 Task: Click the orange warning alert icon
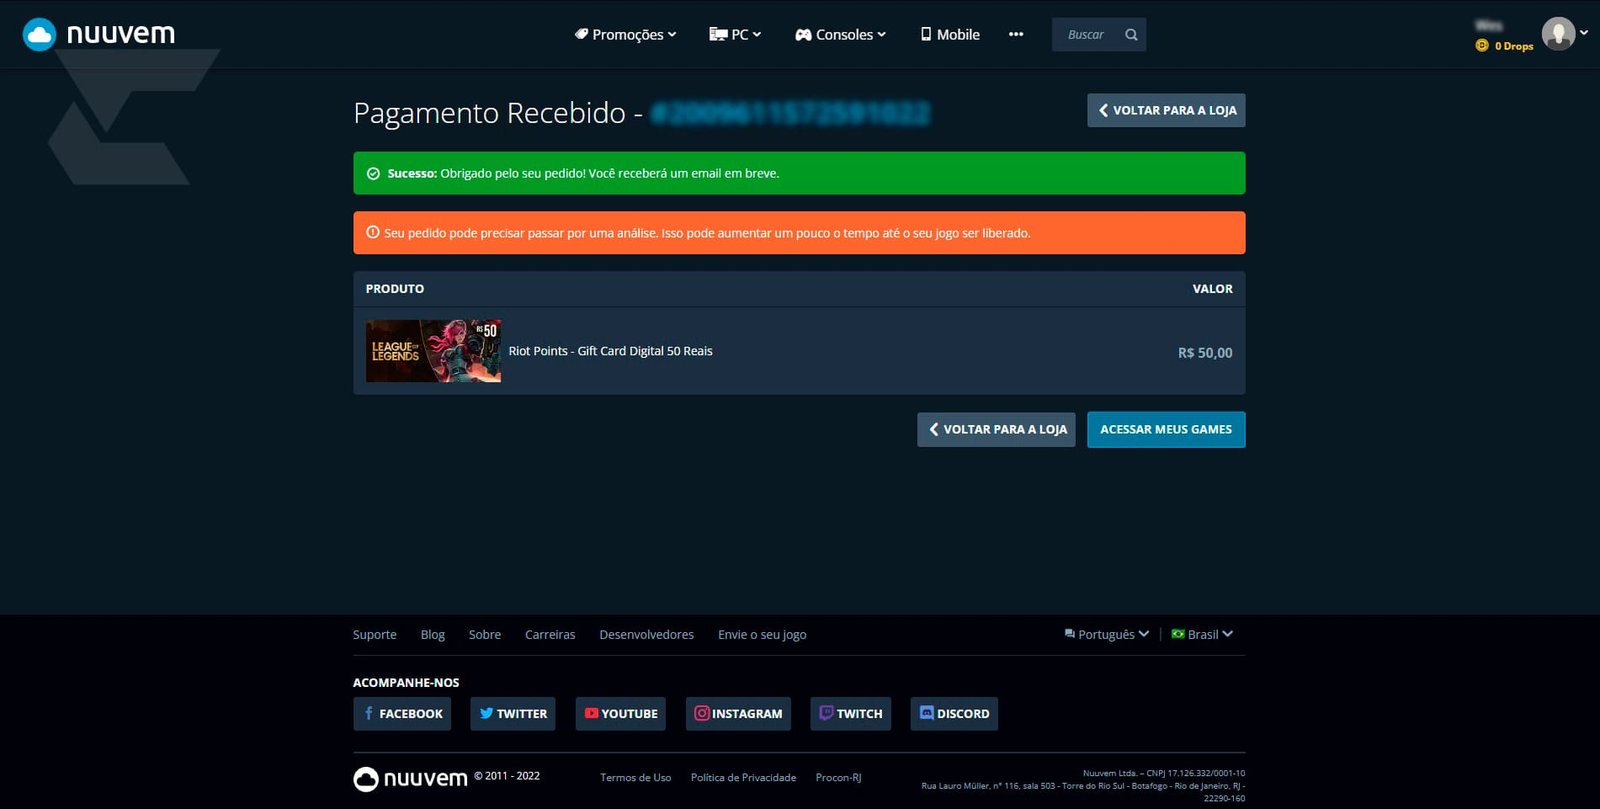click(x=373, y=232)
